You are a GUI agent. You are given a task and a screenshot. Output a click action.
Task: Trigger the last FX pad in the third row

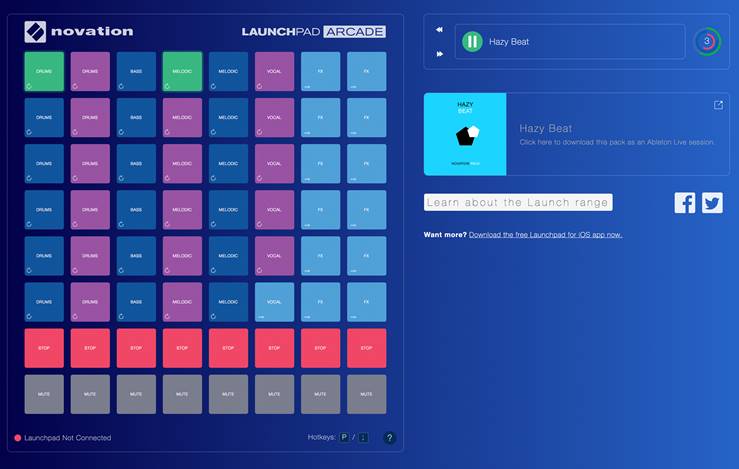(367, 164)
